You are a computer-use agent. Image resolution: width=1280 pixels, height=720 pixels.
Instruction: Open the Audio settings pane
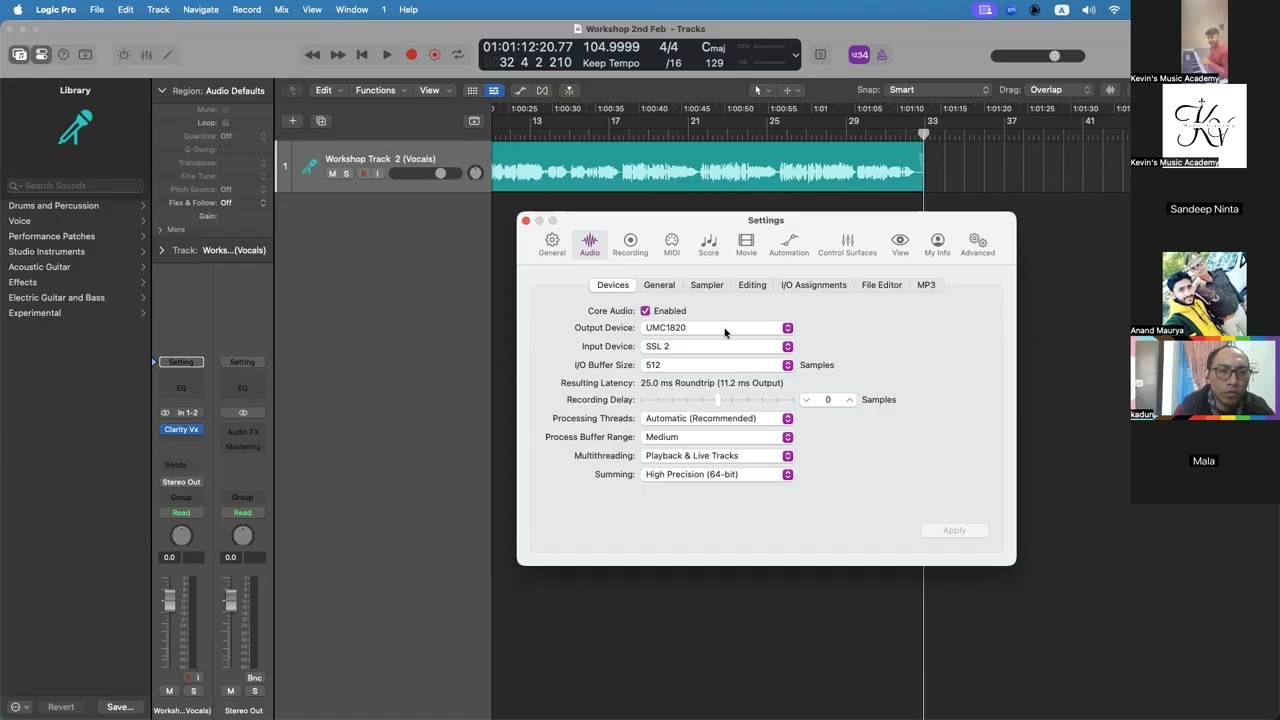point(590,244)
